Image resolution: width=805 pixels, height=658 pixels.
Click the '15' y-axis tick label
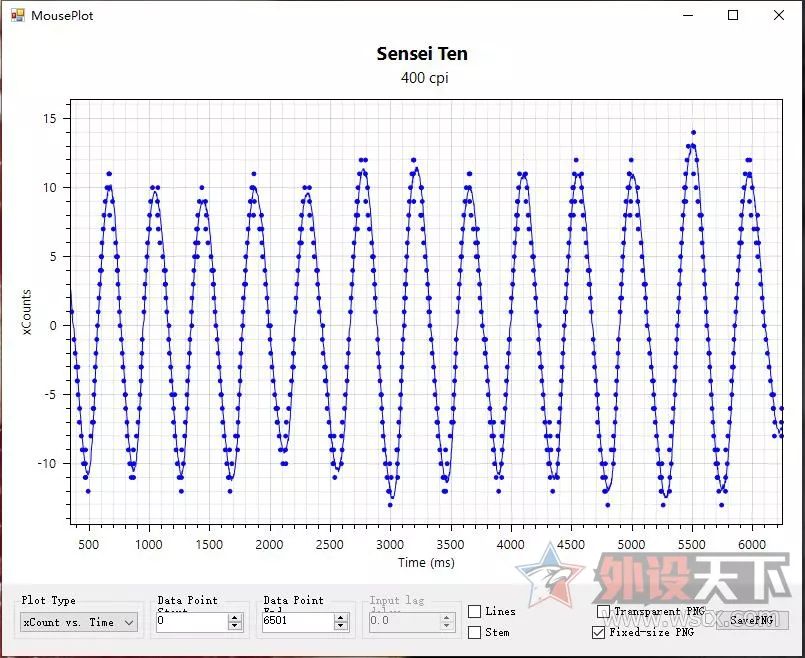coord(50,119)
